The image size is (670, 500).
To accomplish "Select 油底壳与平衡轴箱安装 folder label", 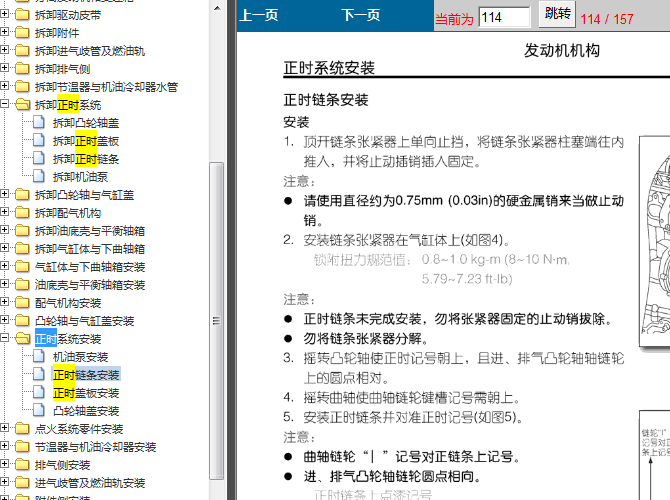I will tap(90, 285).
